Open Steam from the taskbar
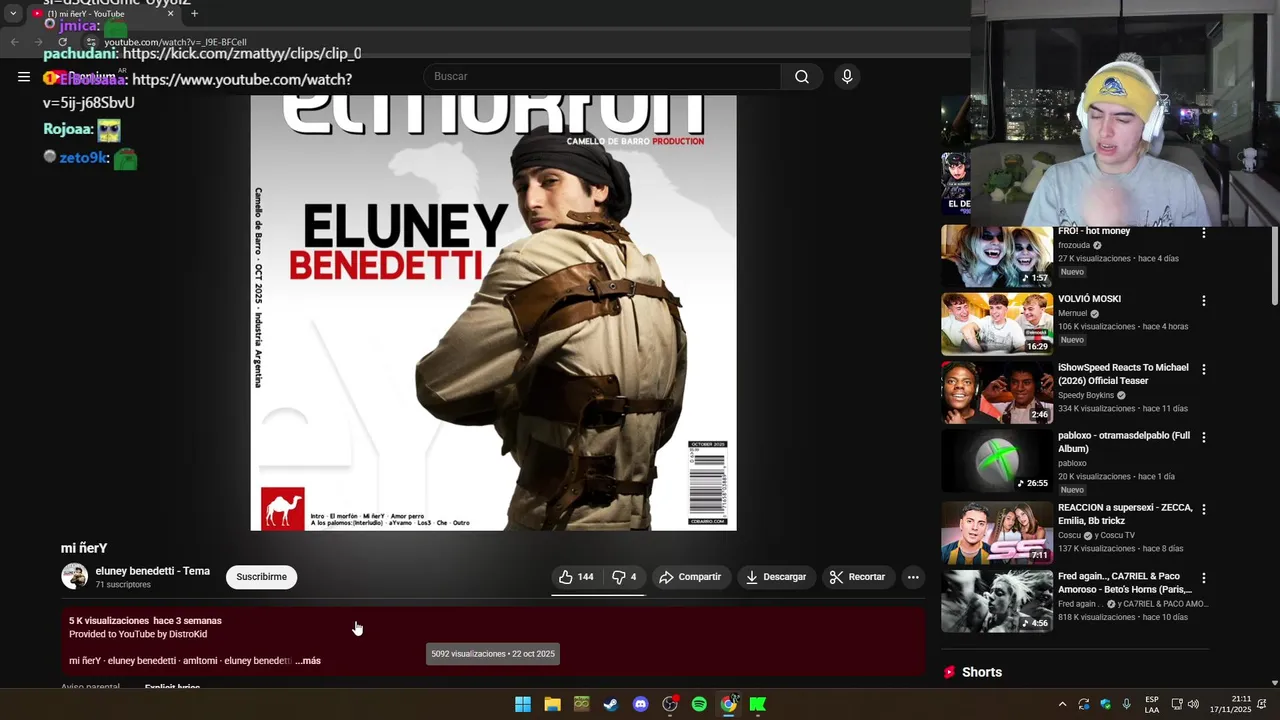 click(611, 704)
